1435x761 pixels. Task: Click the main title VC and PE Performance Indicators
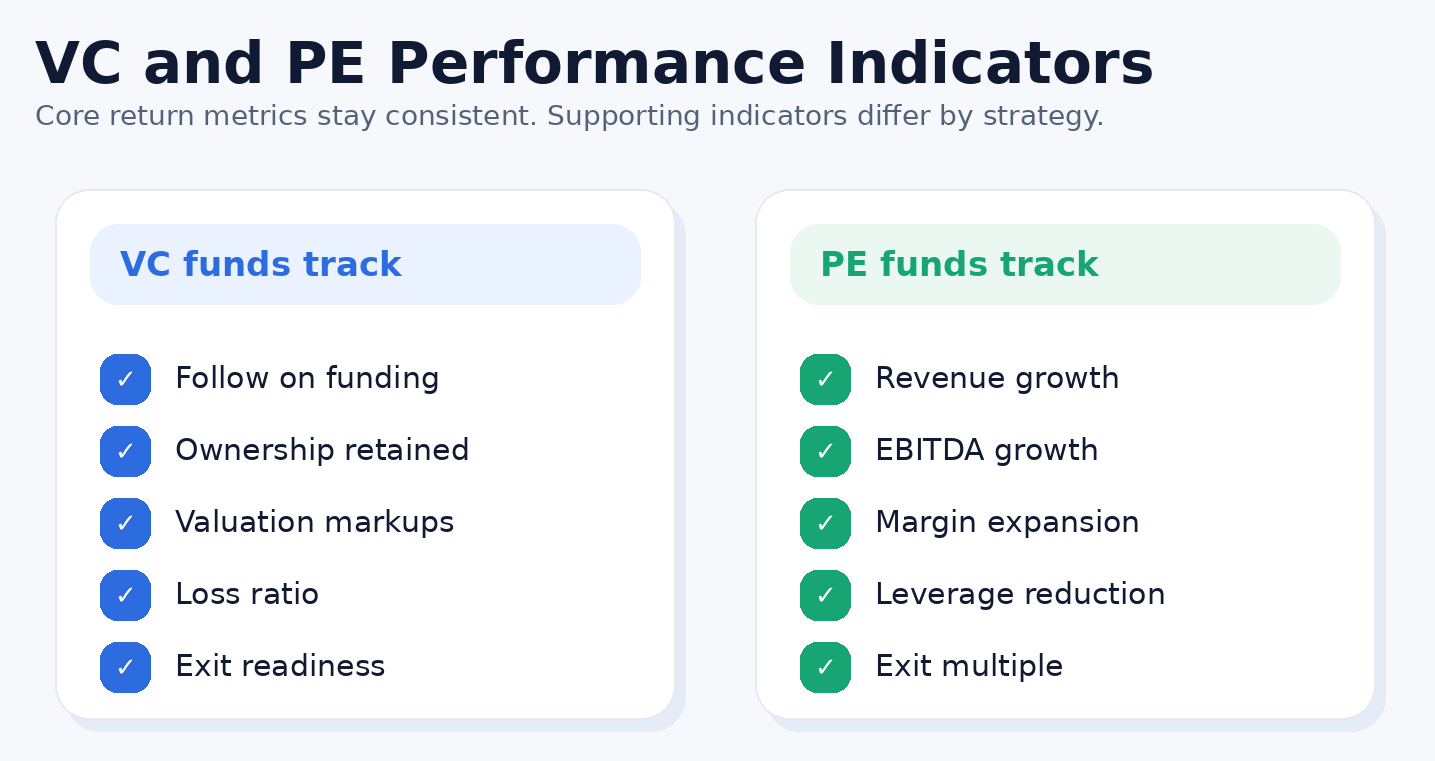click(594, 65)
